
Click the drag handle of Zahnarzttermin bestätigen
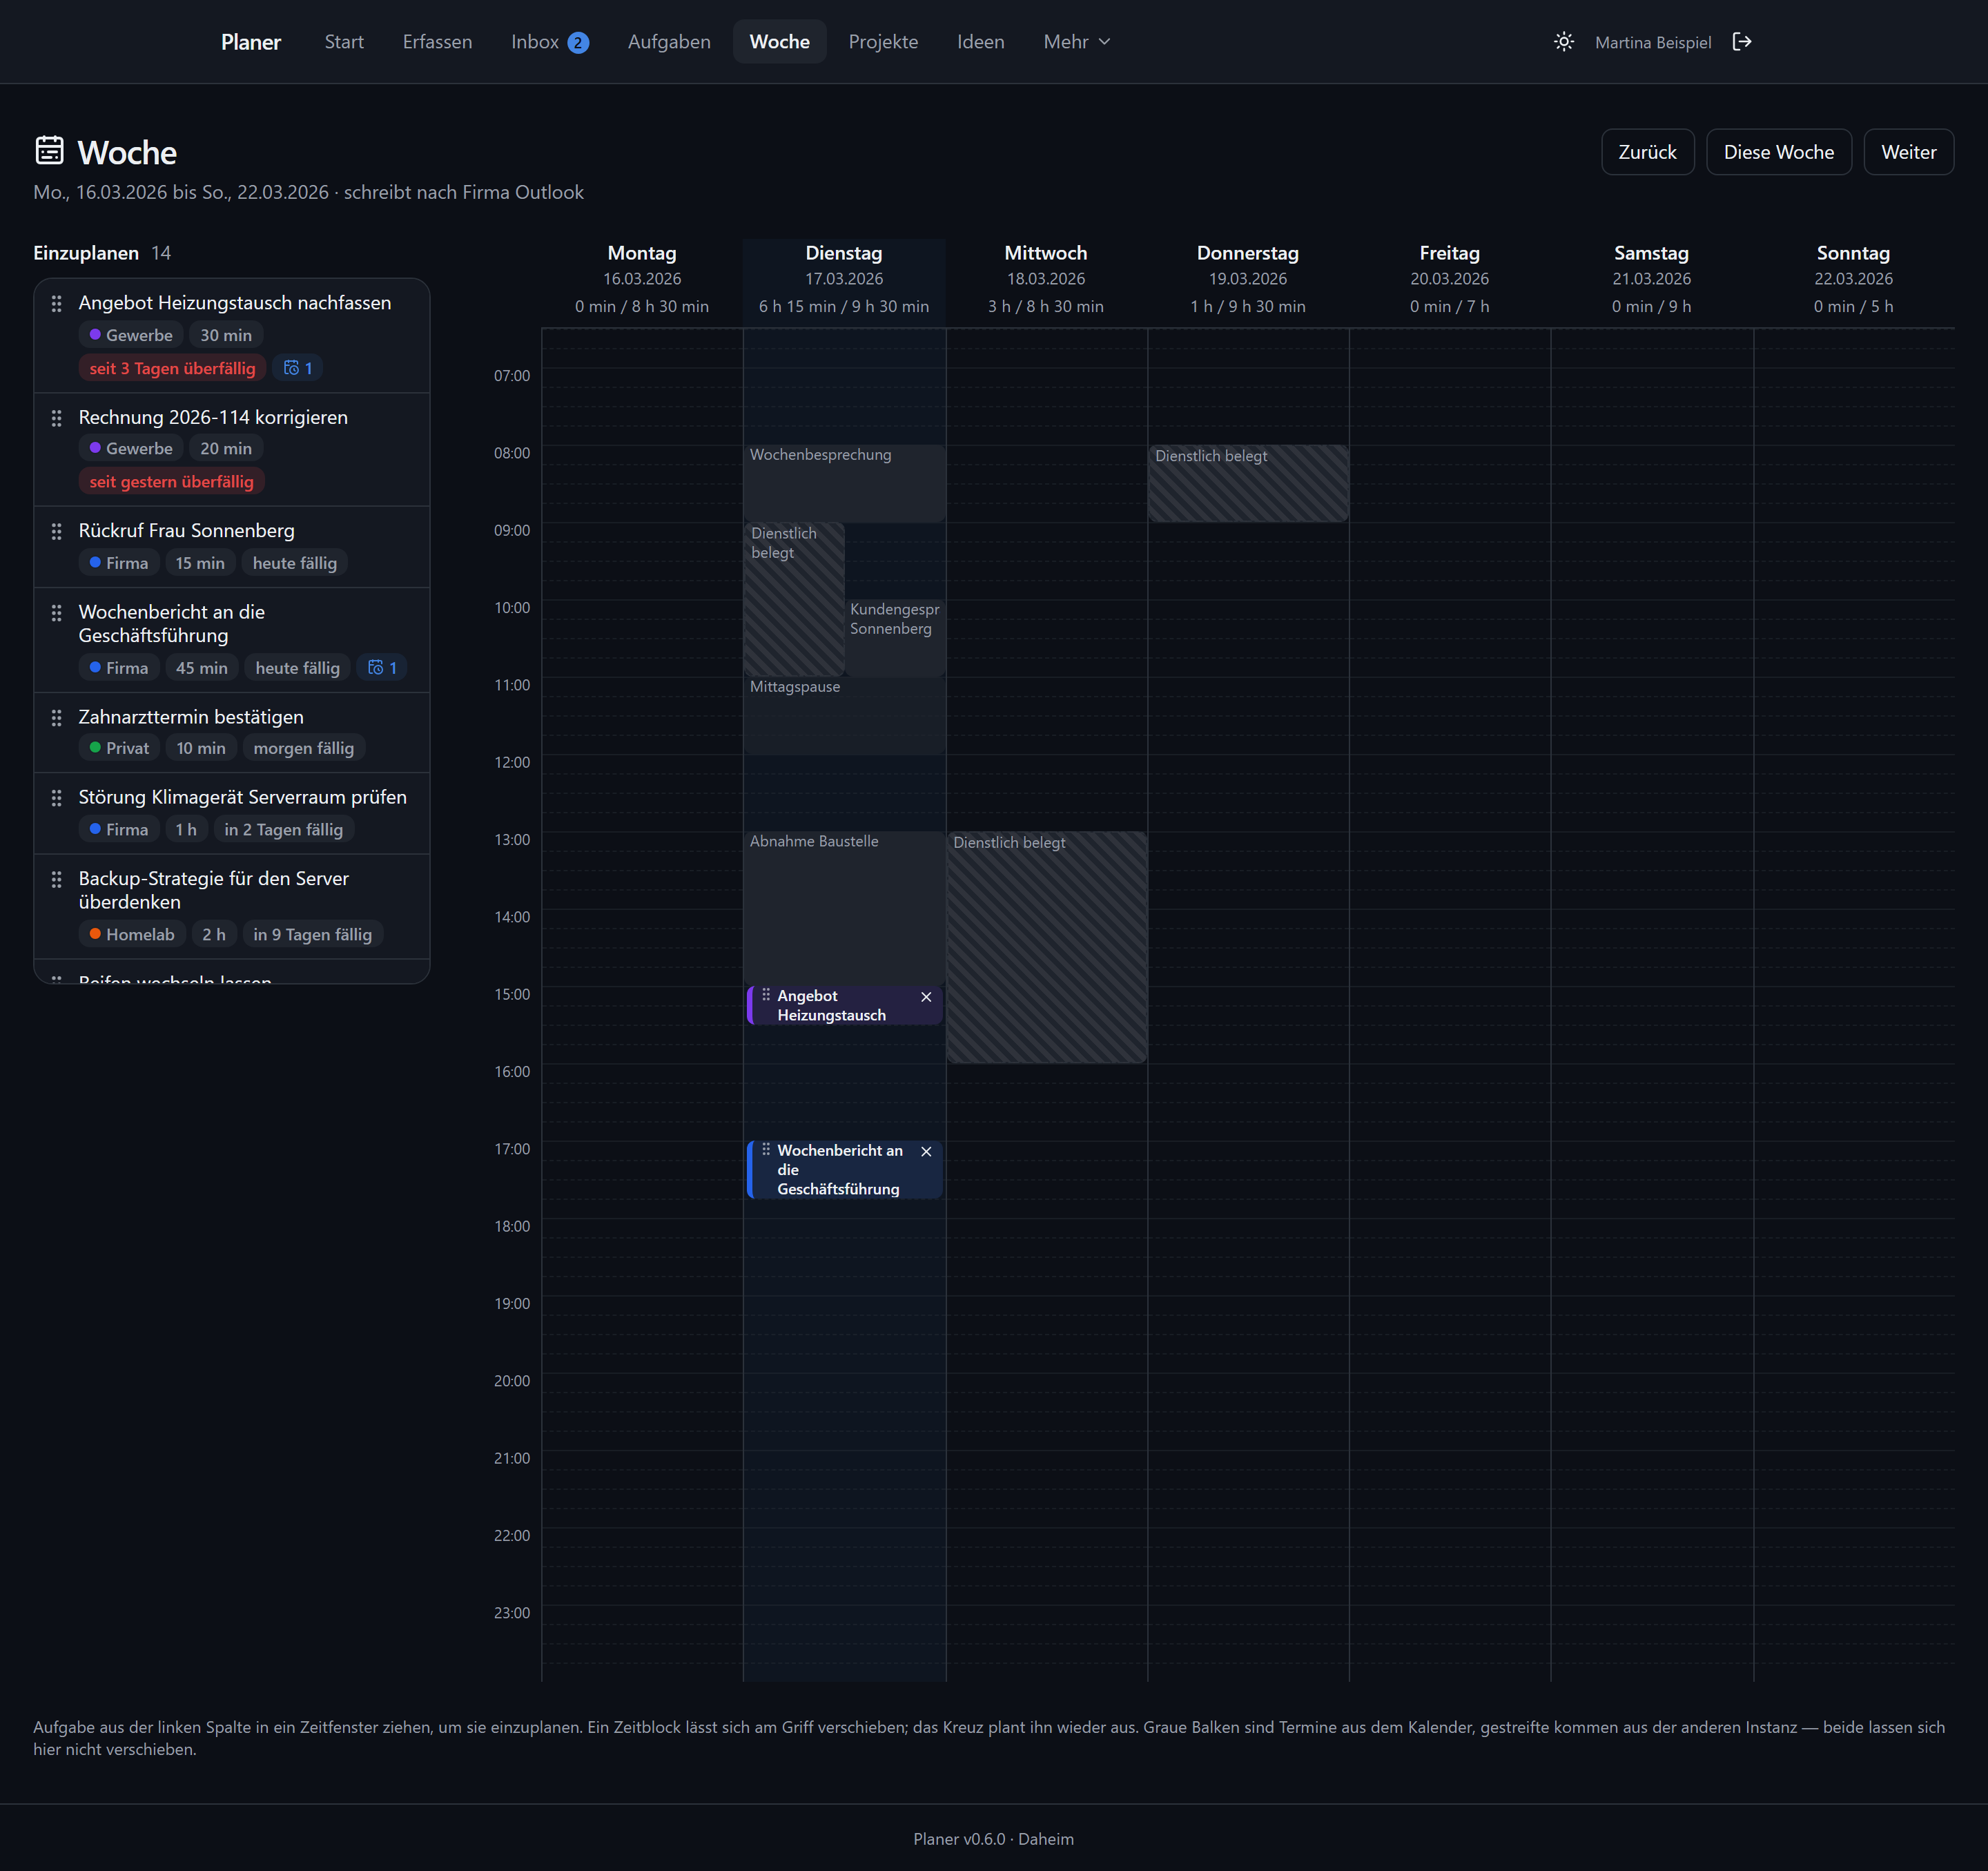coord(57,718)
